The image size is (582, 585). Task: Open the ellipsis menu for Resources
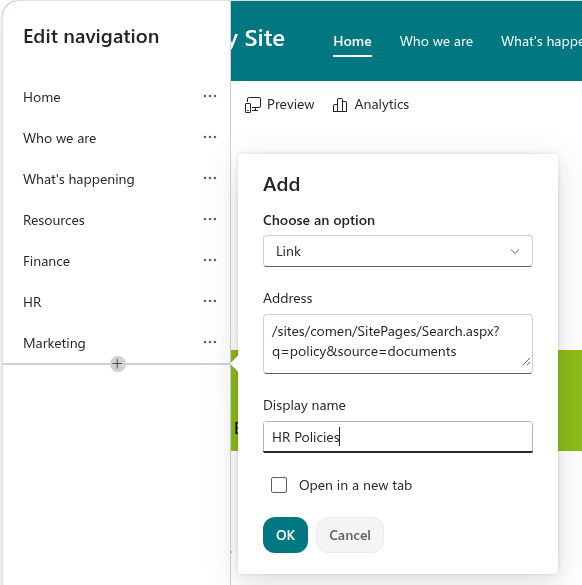click(210, 219)
